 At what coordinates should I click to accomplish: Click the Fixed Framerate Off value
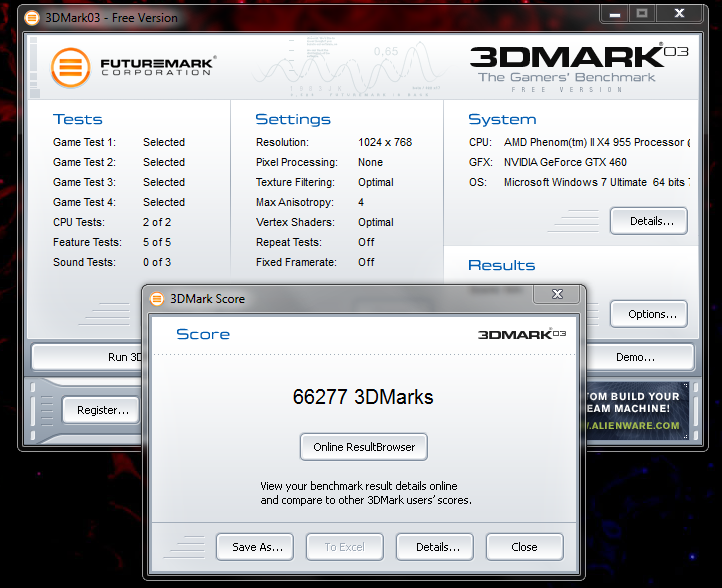coord(367,262)
